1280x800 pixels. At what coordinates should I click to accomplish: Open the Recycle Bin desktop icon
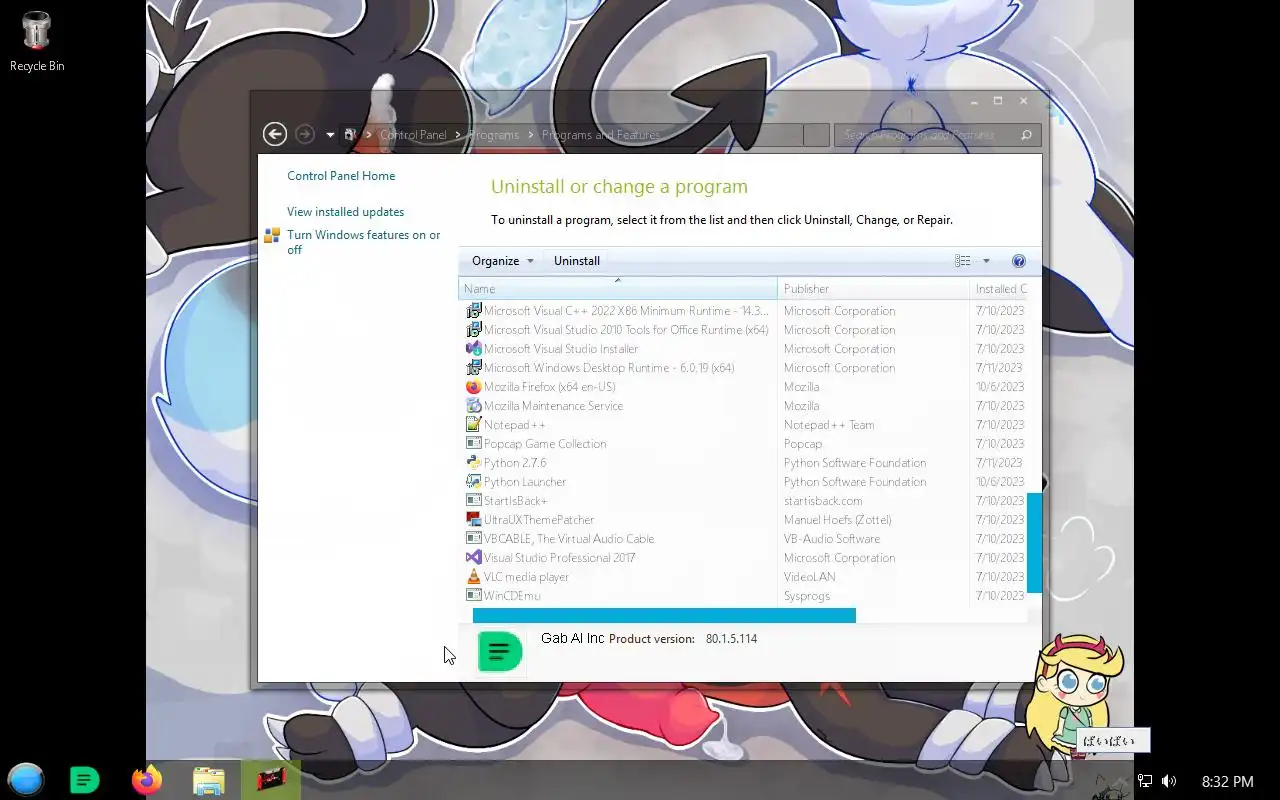click(x=37, y=41)
